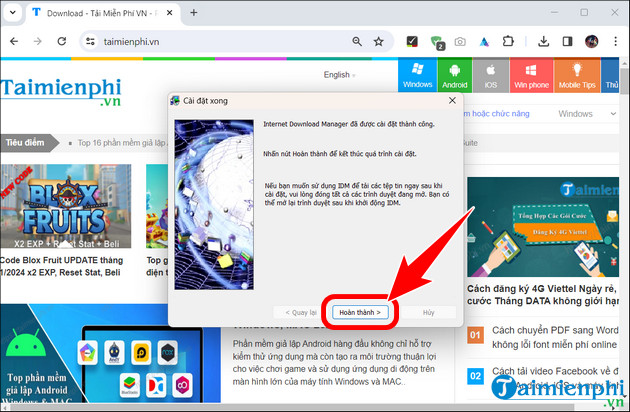Screen dimensions: 630x412
Task: Close the Cài đặt xong dialog
Action: (452, 100)
